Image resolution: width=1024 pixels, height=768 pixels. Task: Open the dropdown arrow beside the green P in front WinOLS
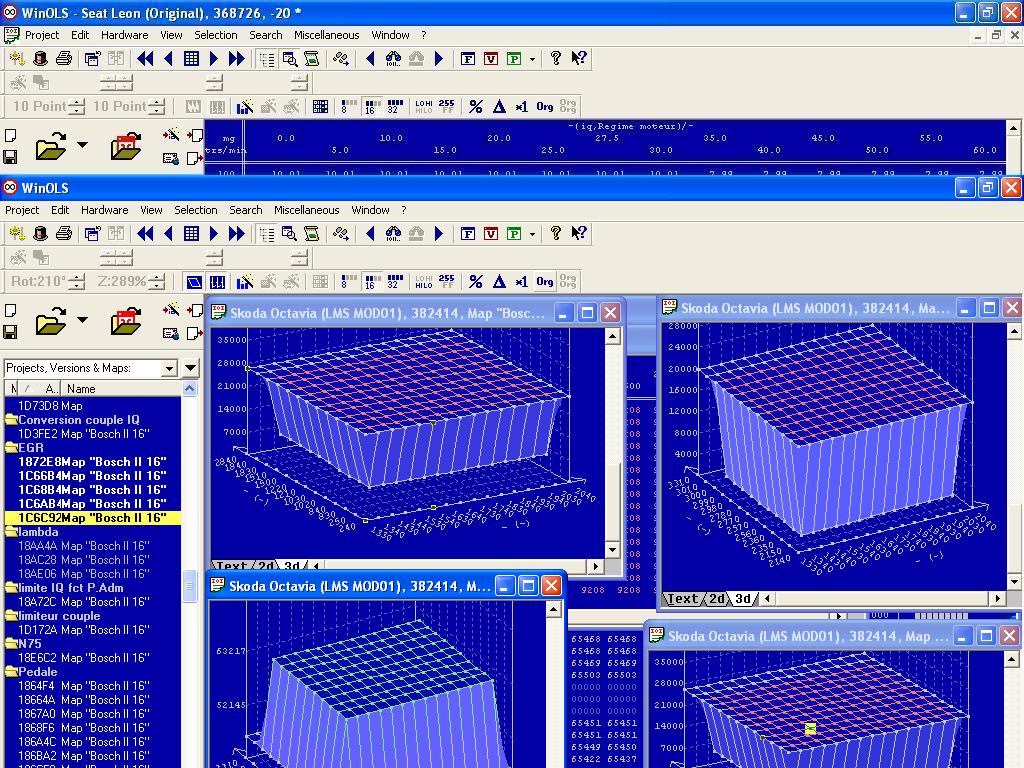point(532,234)
